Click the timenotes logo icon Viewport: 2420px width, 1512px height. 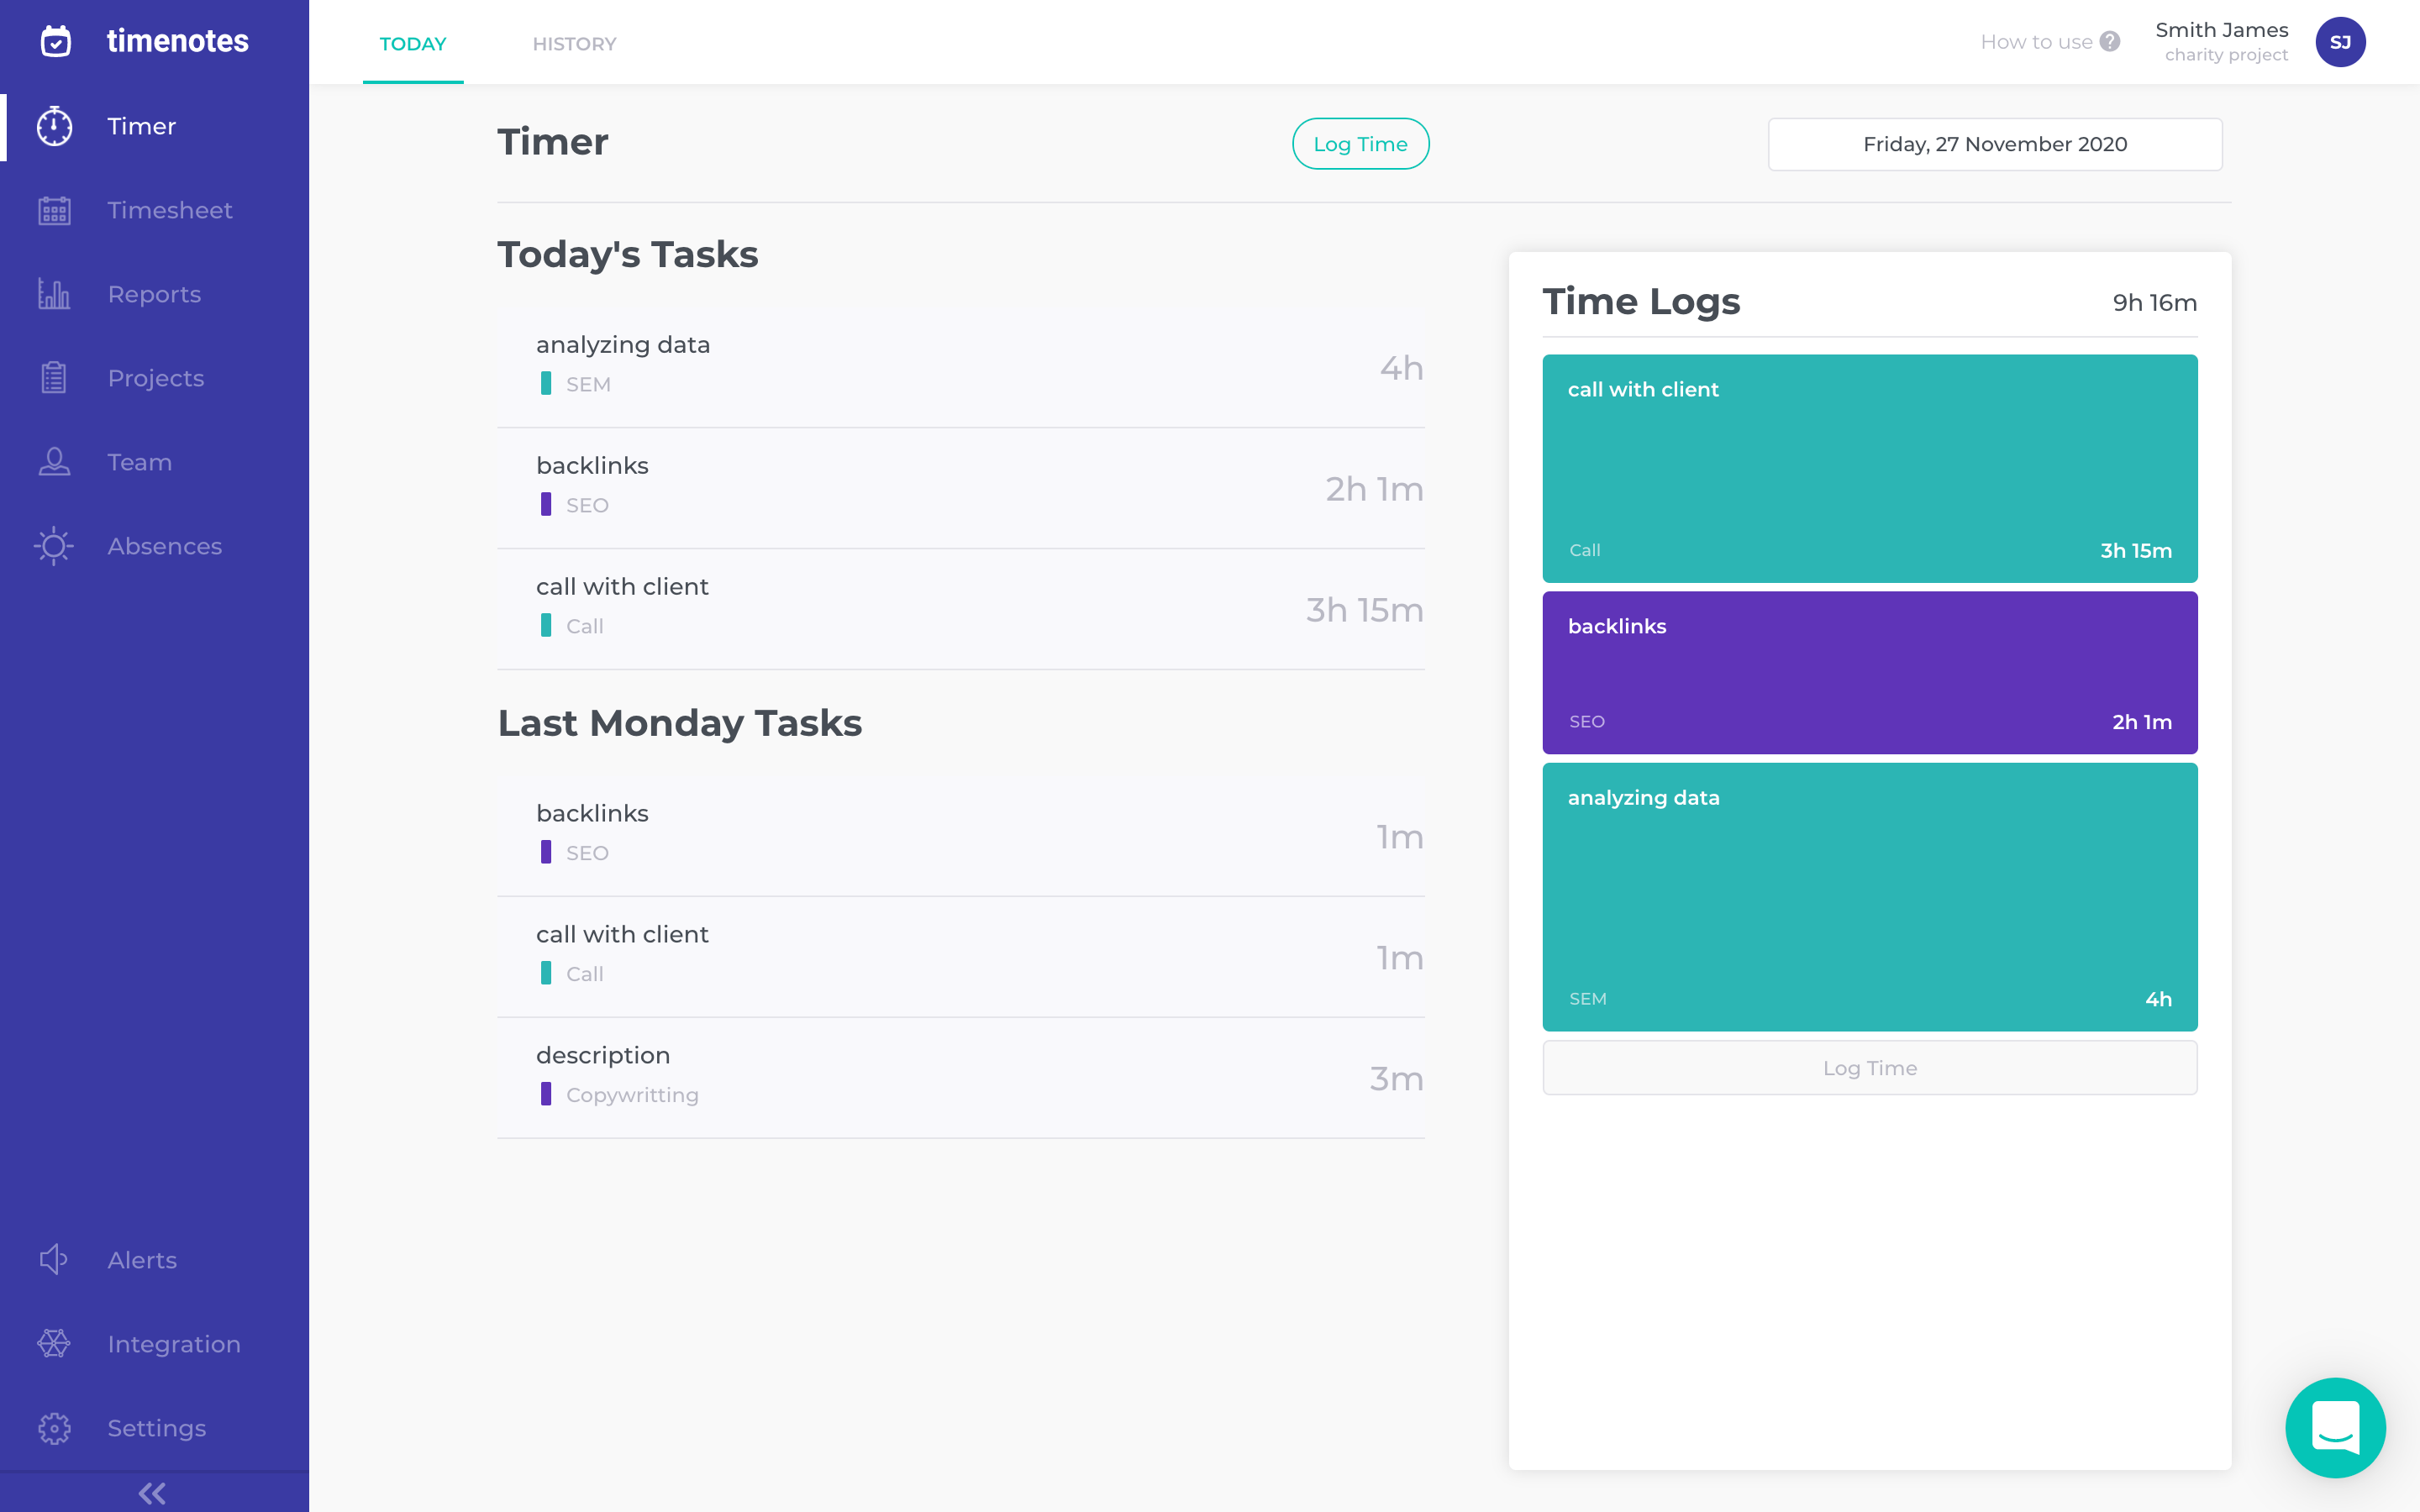[56, 41]
